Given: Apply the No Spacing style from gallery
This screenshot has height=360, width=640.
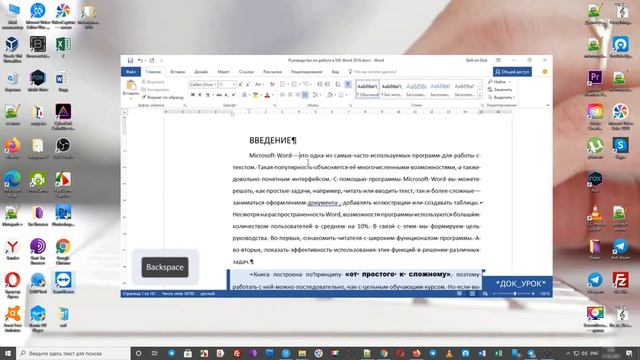Looking at the screenshot, I should point(392,89).
